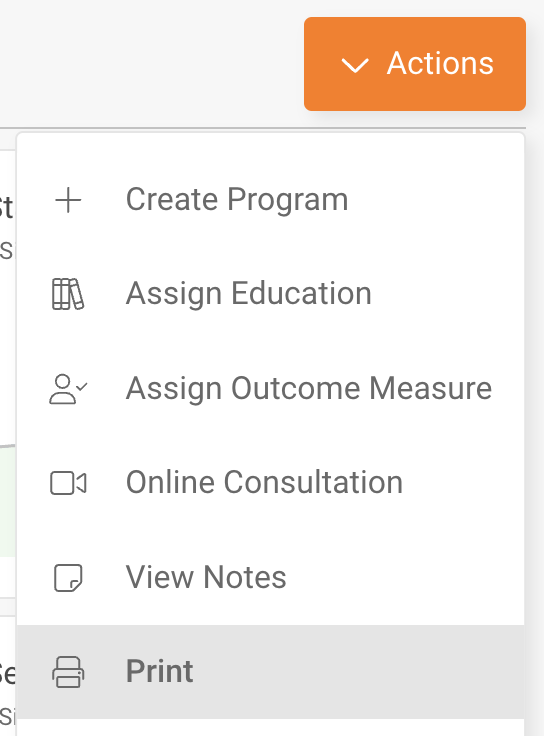Click the plus icon beside Create Program
544x736 pixels.
coord(68,200)
